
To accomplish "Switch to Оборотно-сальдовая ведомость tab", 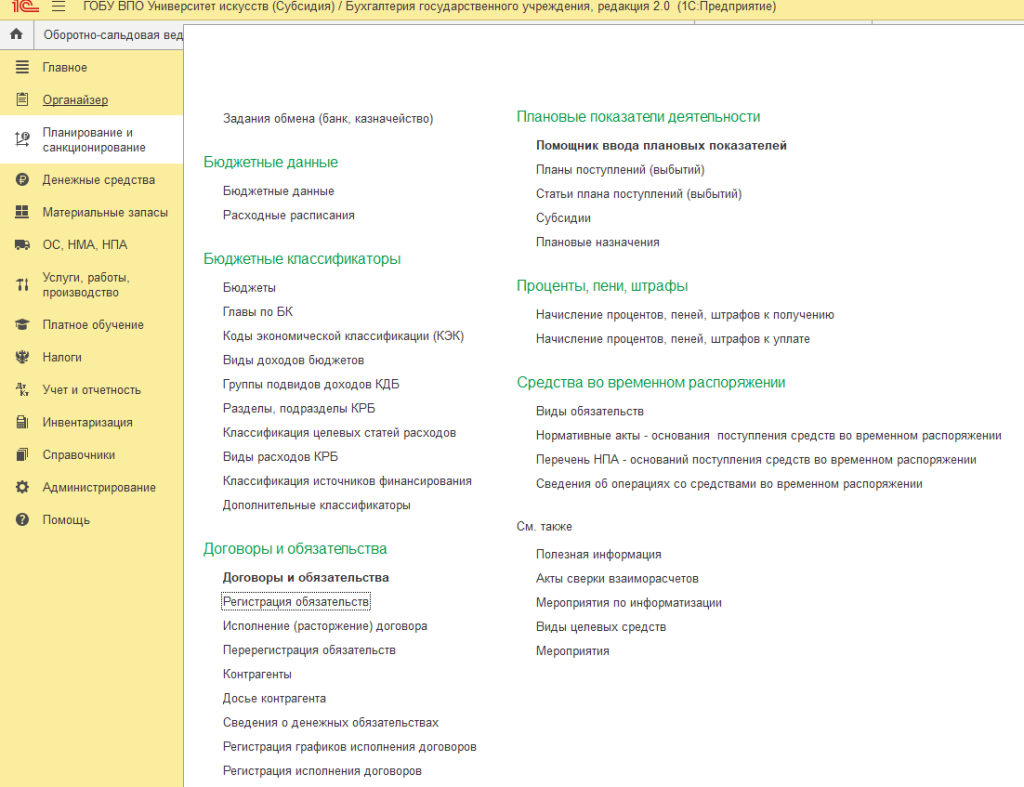I will 112,35.
